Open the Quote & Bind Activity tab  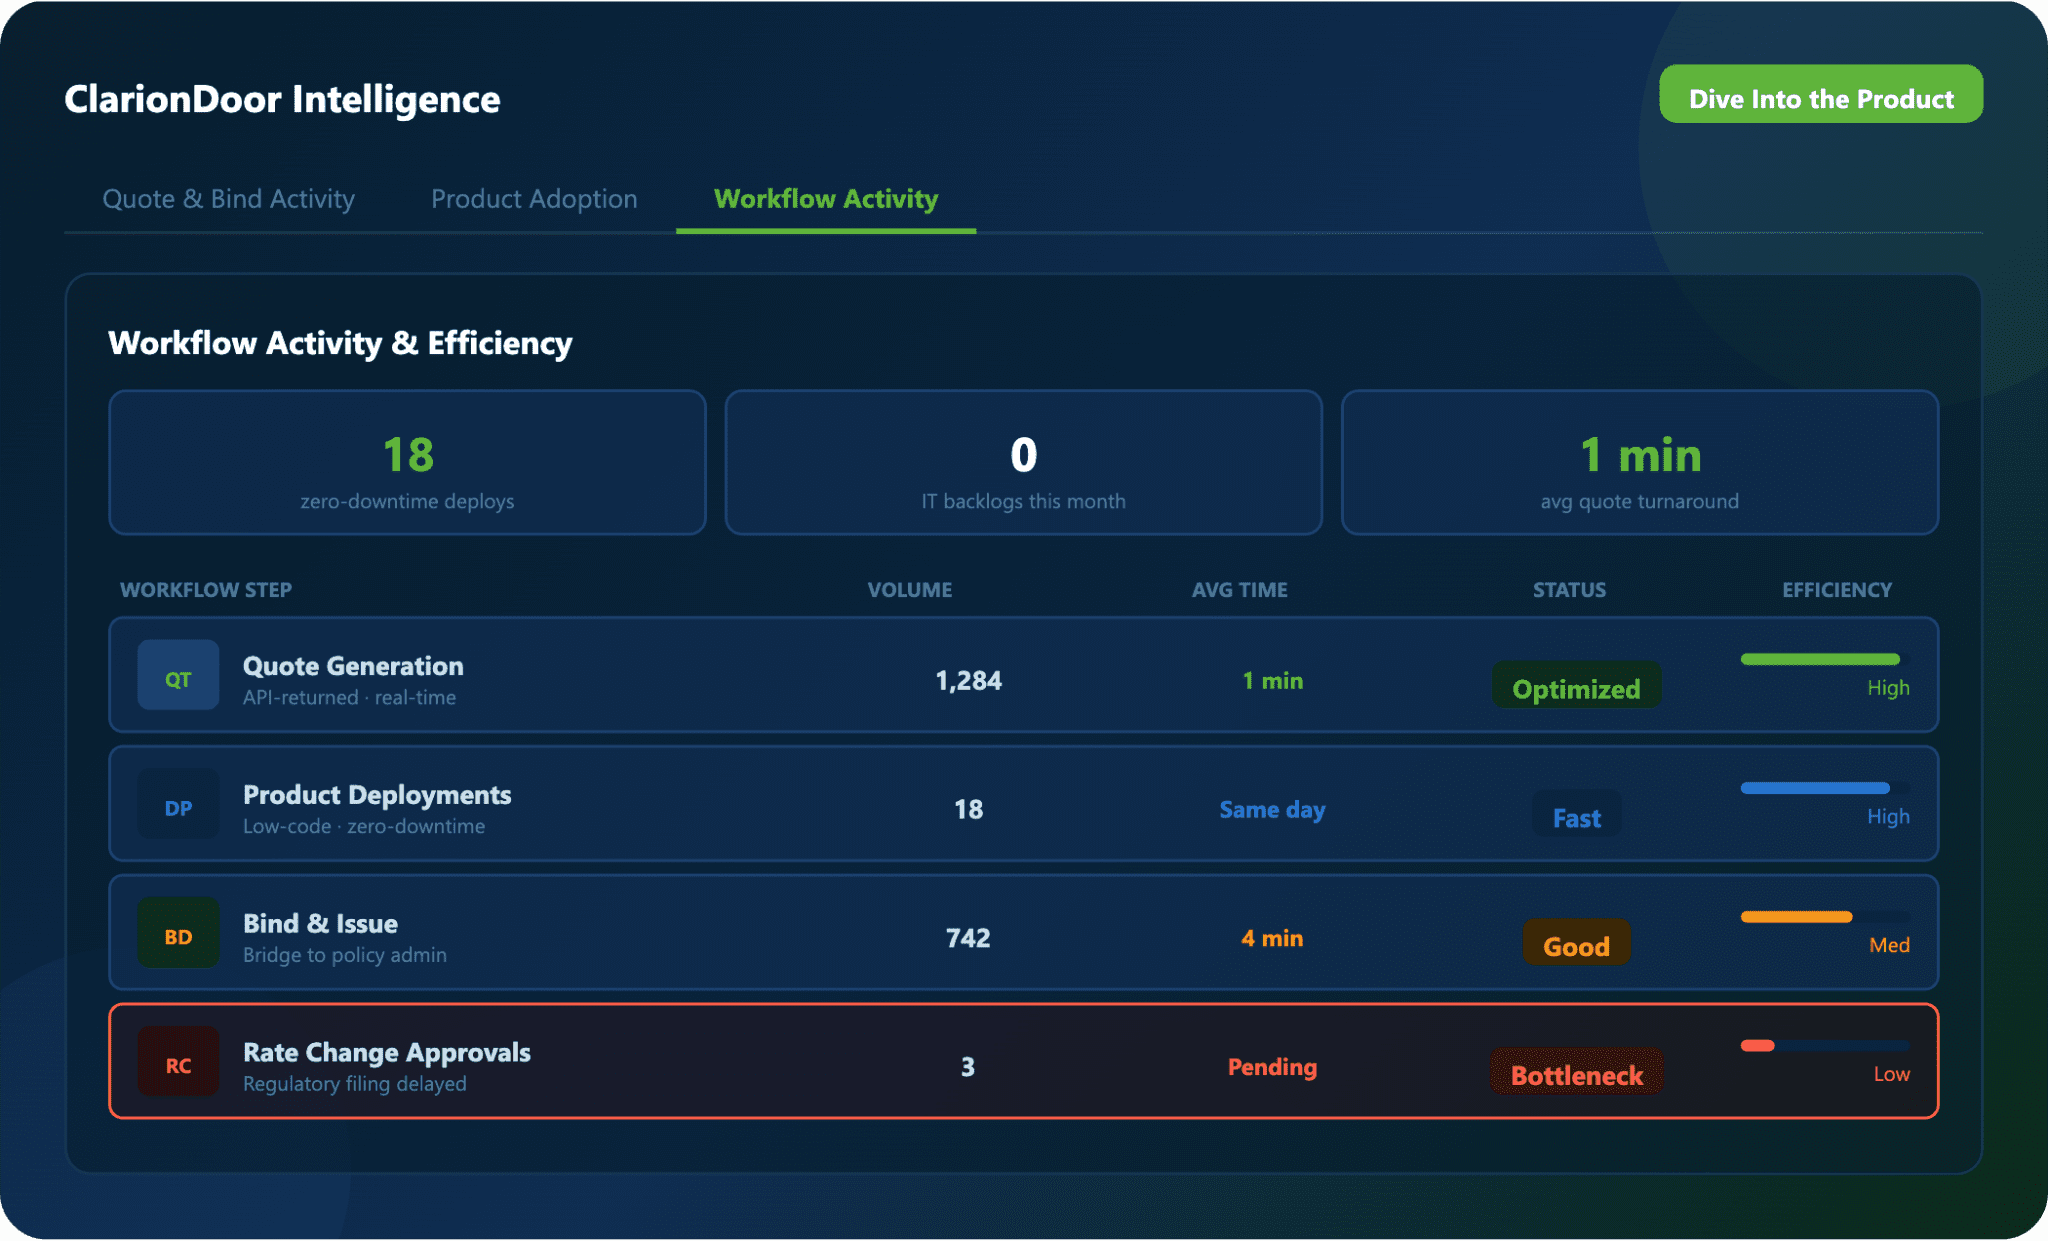228,199
